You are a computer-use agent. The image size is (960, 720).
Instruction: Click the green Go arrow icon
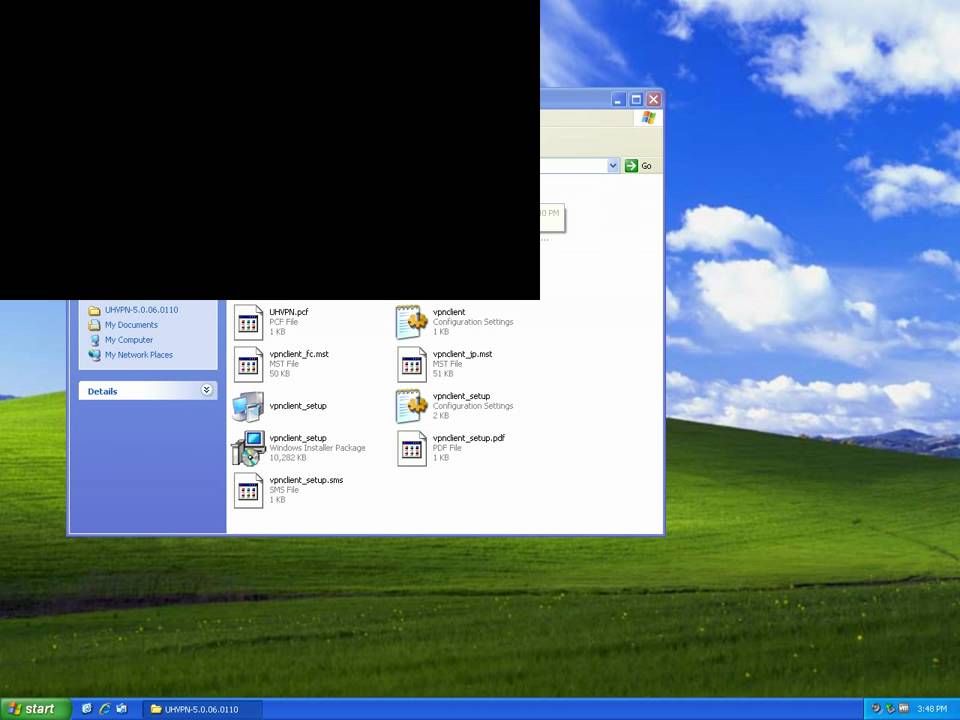[x=631, y=166]
